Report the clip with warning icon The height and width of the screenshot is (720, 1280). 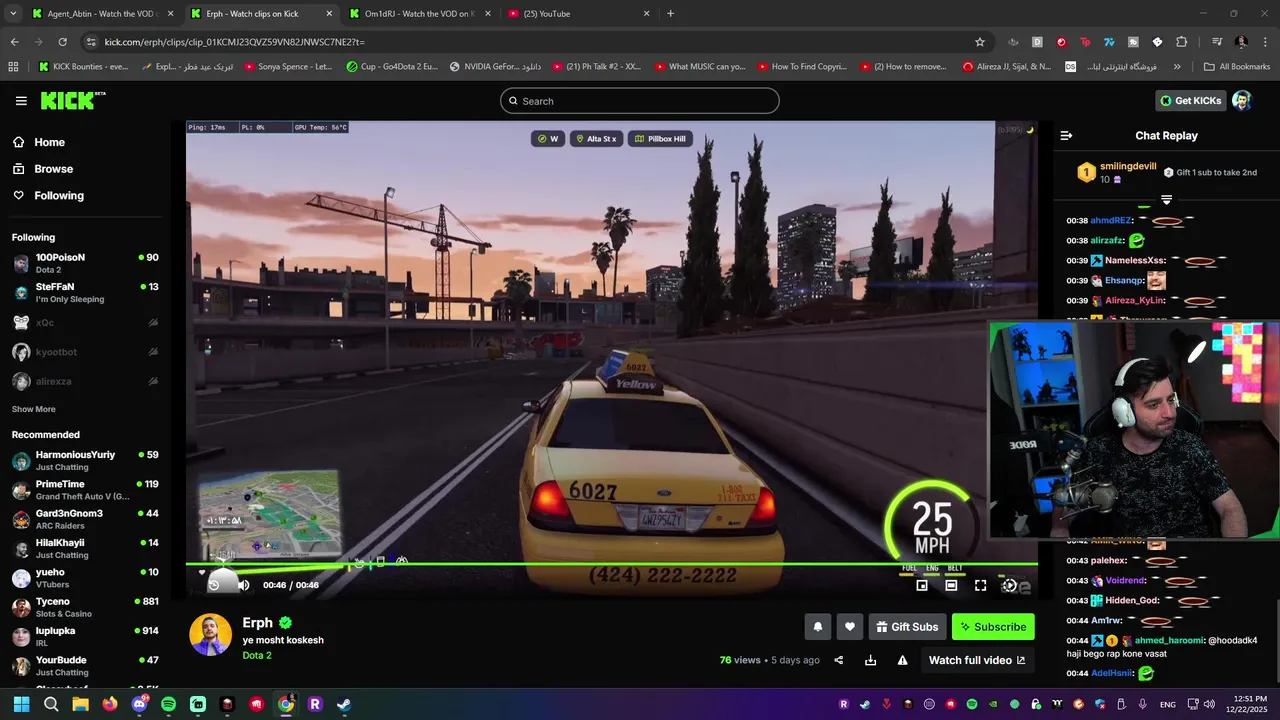point(902,660)
